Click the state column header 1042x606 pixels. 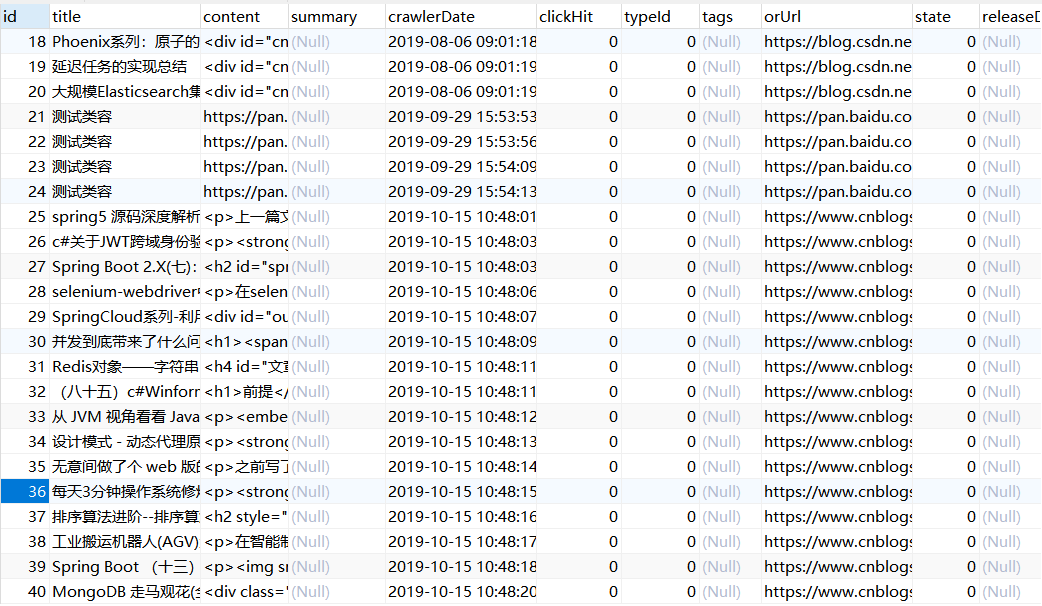tap(946, 17)
